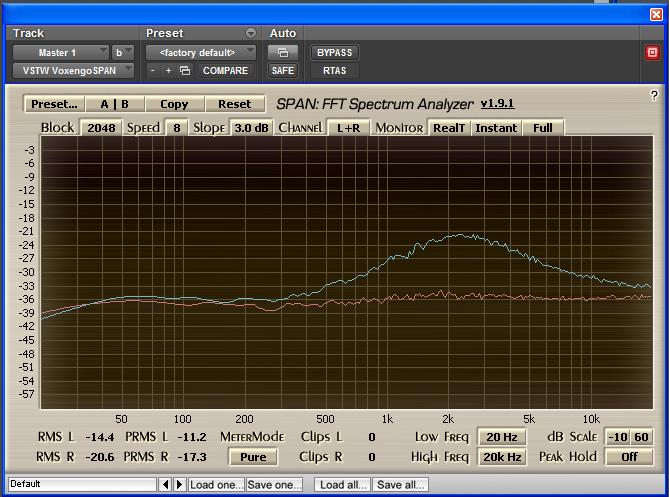The height and width of the screenshot is (497, 669).
Task: Go to previous program with left arrow
Action: tap(165, 484)
